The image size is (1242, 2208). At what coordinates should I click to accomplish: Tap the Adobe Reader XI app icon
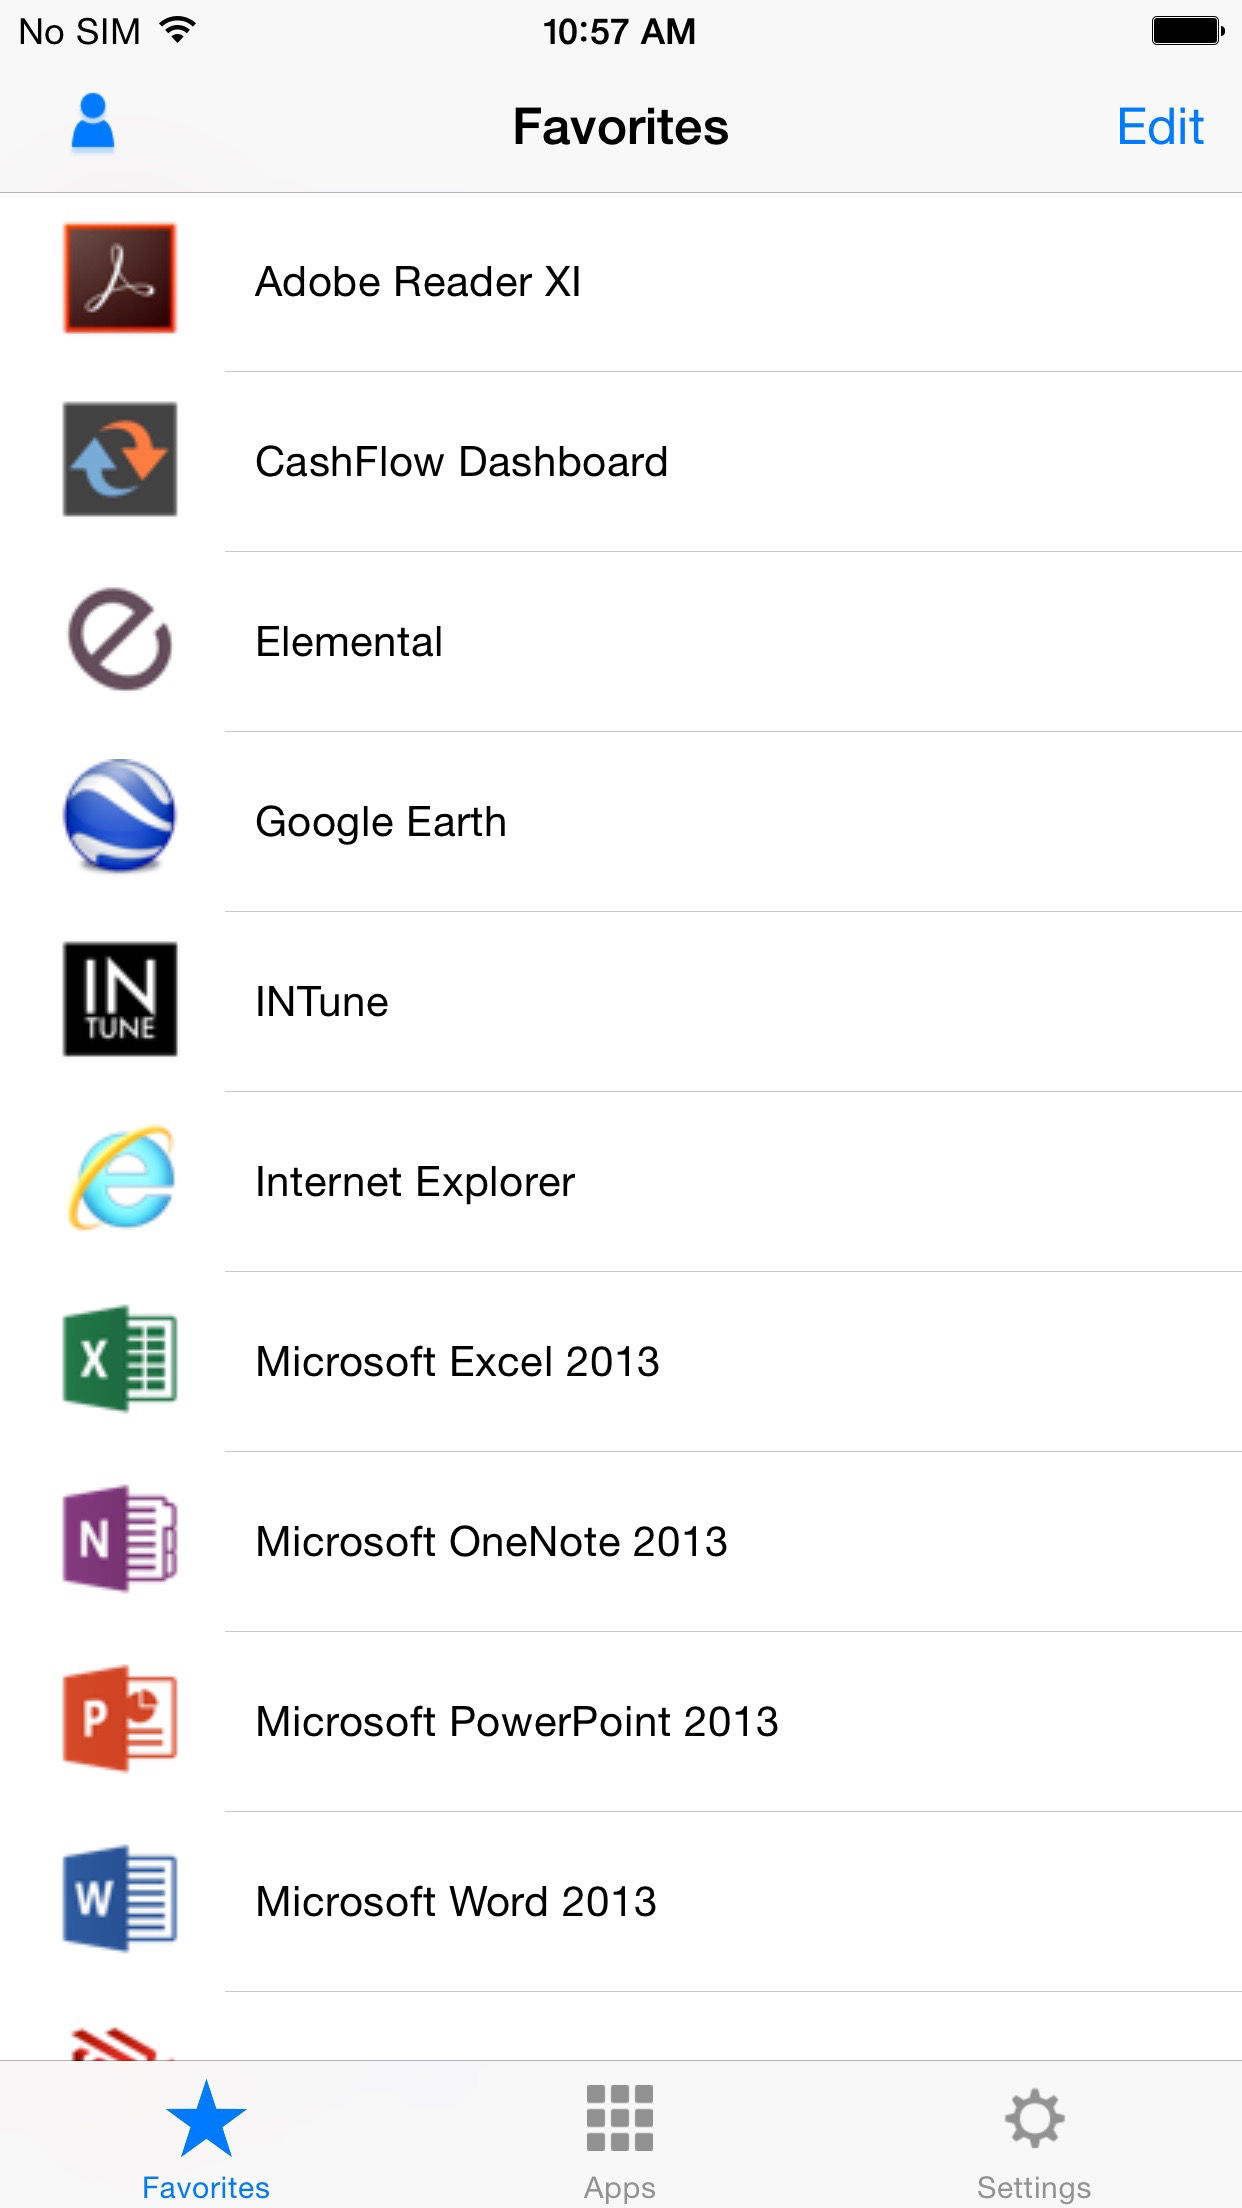[120, 279]
